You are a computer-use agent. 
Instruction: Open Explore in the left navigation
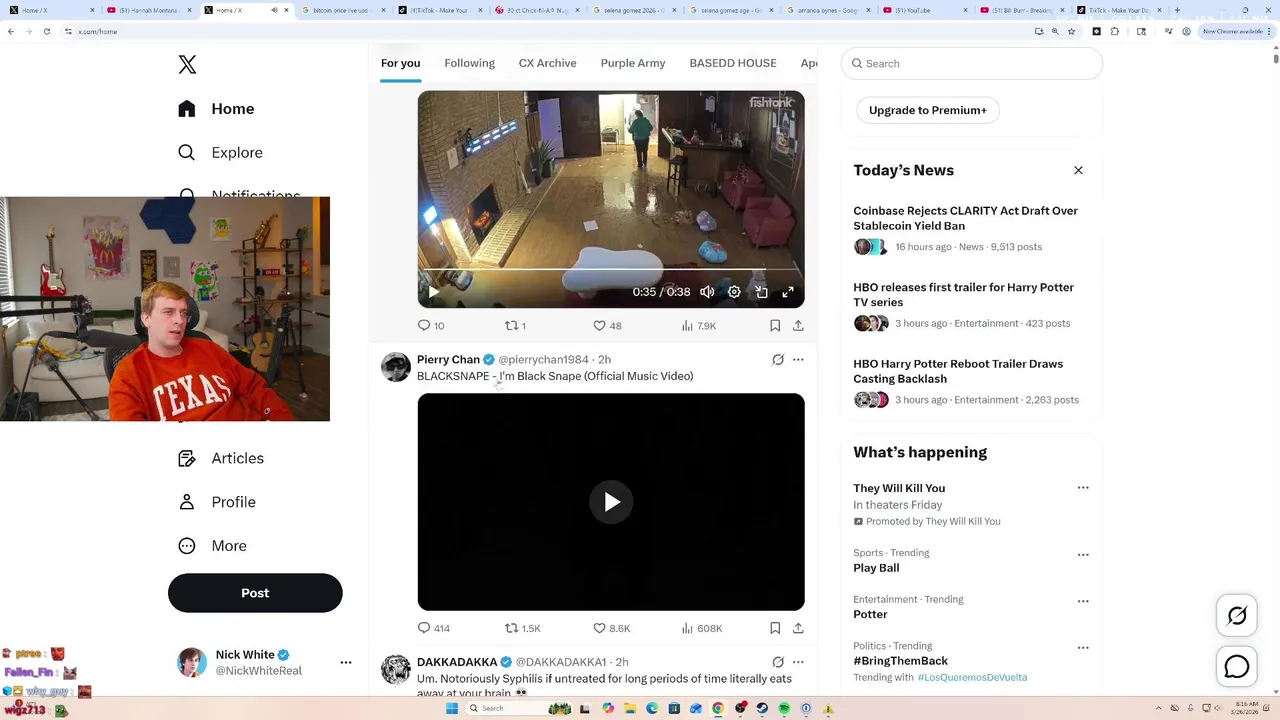pyautogui.click(x=220, y=153)
